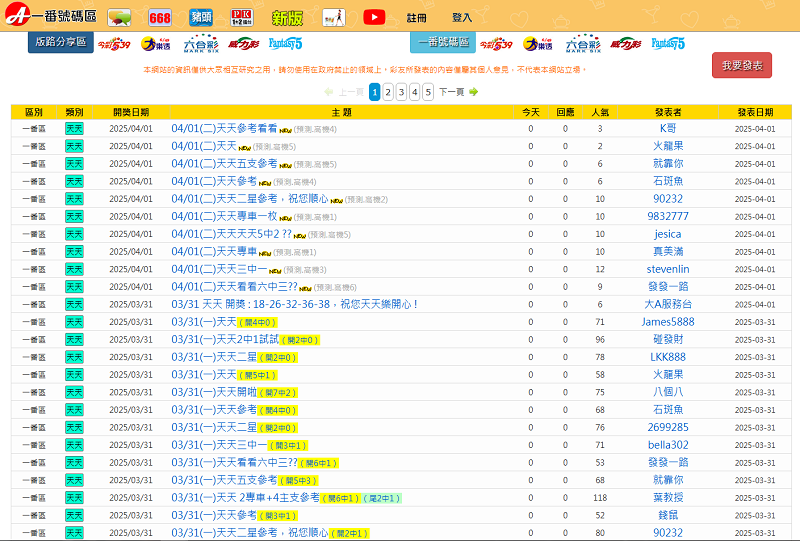Viewport: 800px width, 541px height.
Task: Open the 註冊 menu item
Action: click(417, 18)
